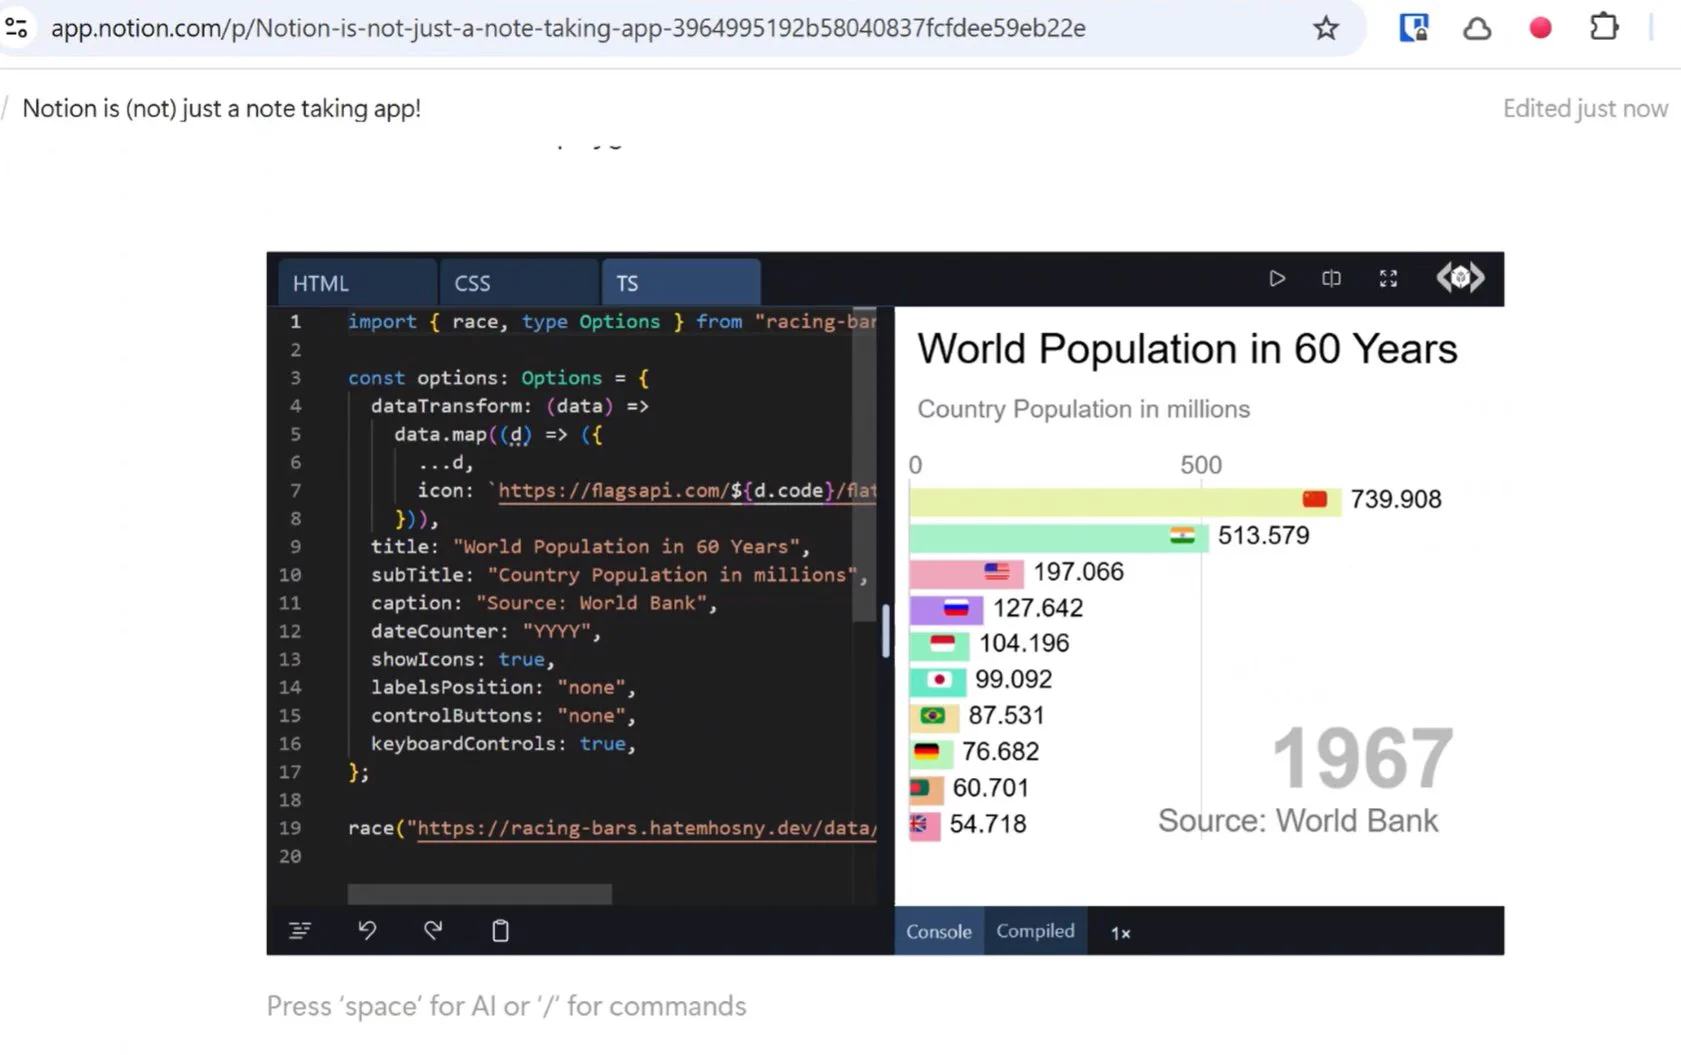Toggle the split result view icon
1681x1055 pixels.
1331,279
